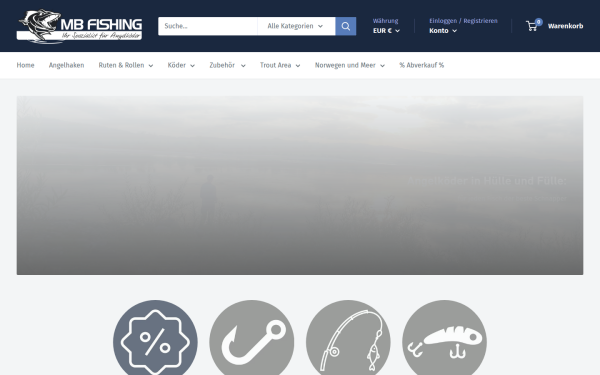Expand the Köder menu
Screen dimensions: 600x375
tap(181, 65)
